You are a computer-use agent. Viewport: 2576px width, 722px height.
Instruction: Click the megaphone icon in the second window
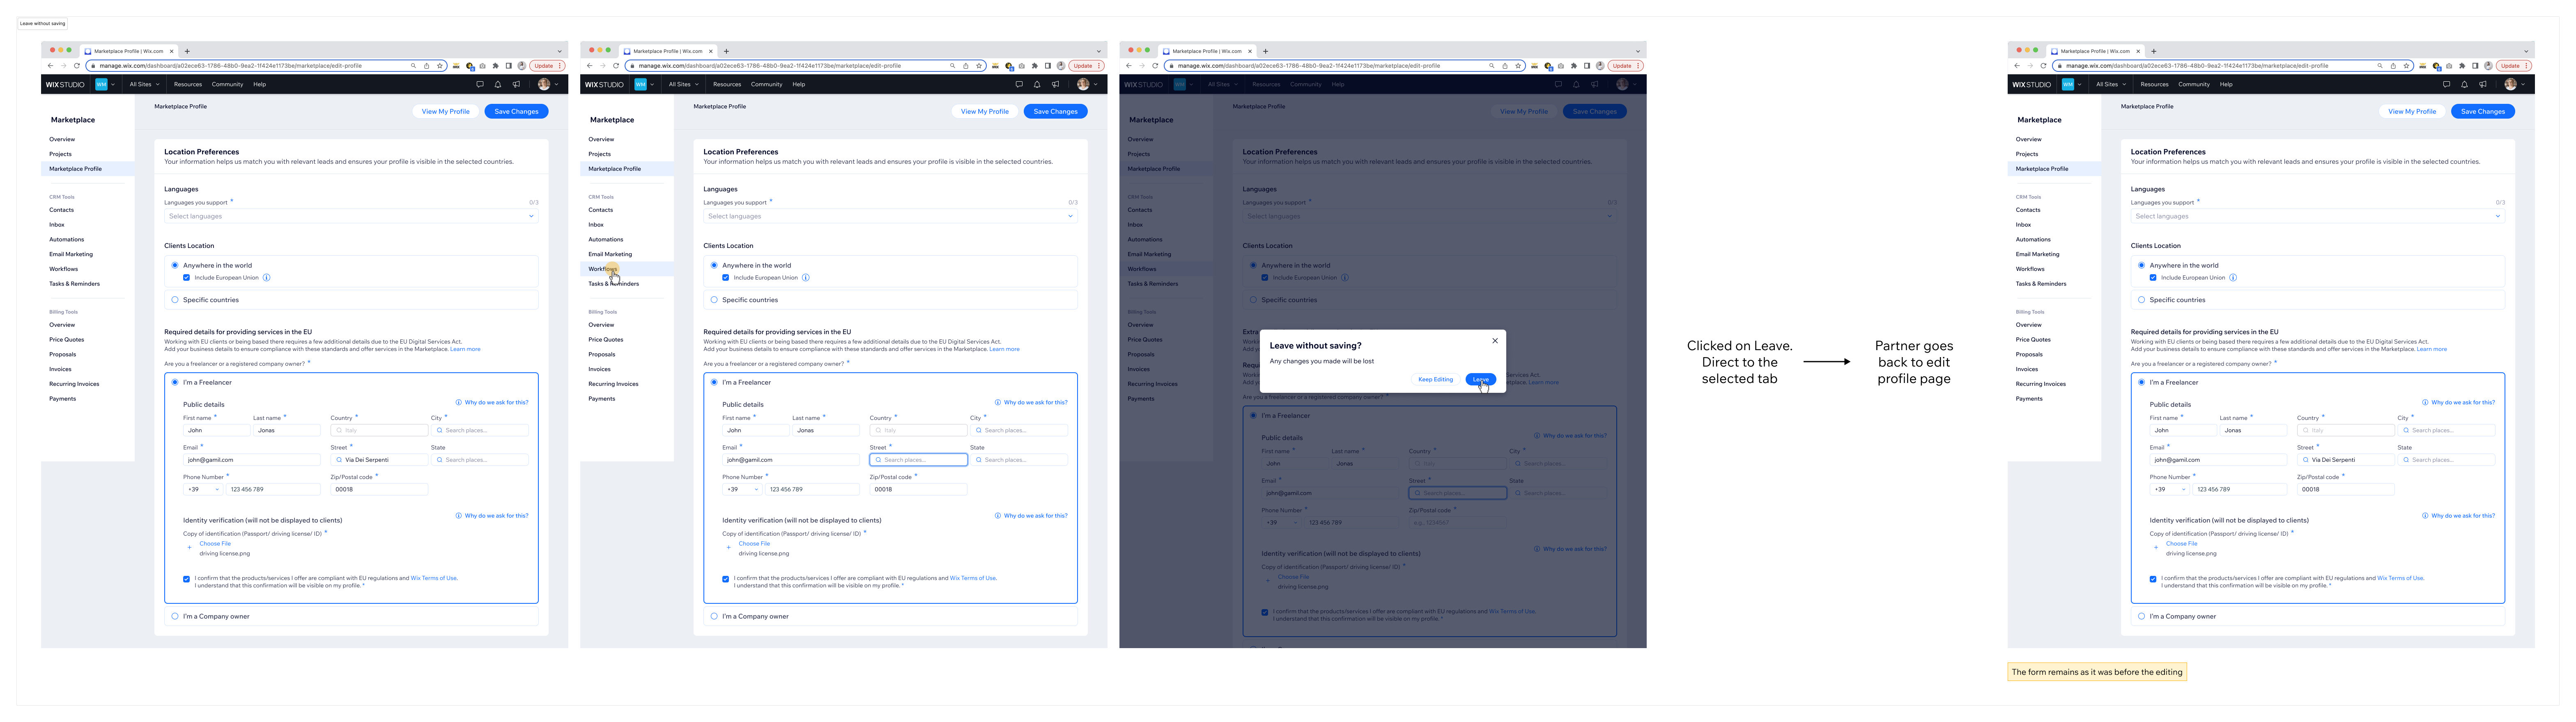1055,84
